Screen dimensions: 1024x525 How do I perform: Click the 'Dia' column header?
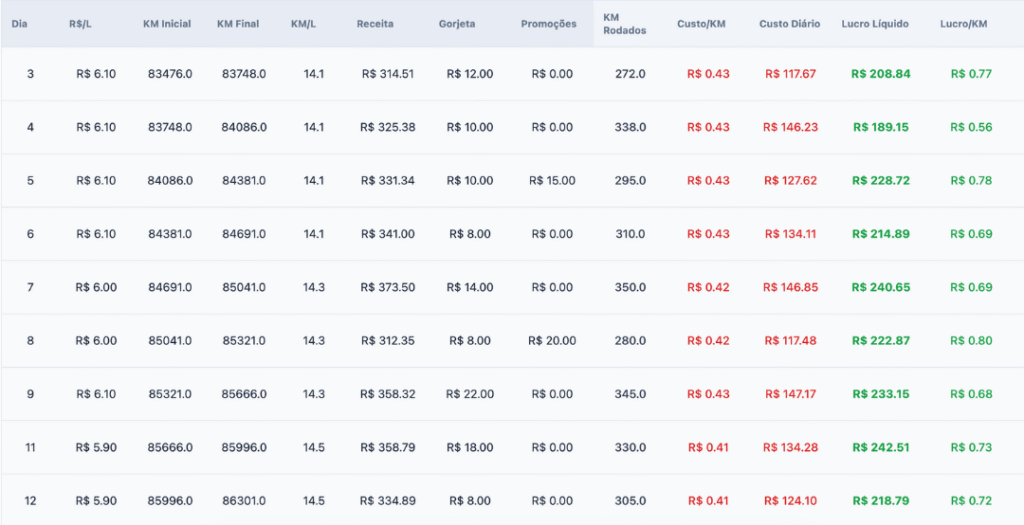19,23
